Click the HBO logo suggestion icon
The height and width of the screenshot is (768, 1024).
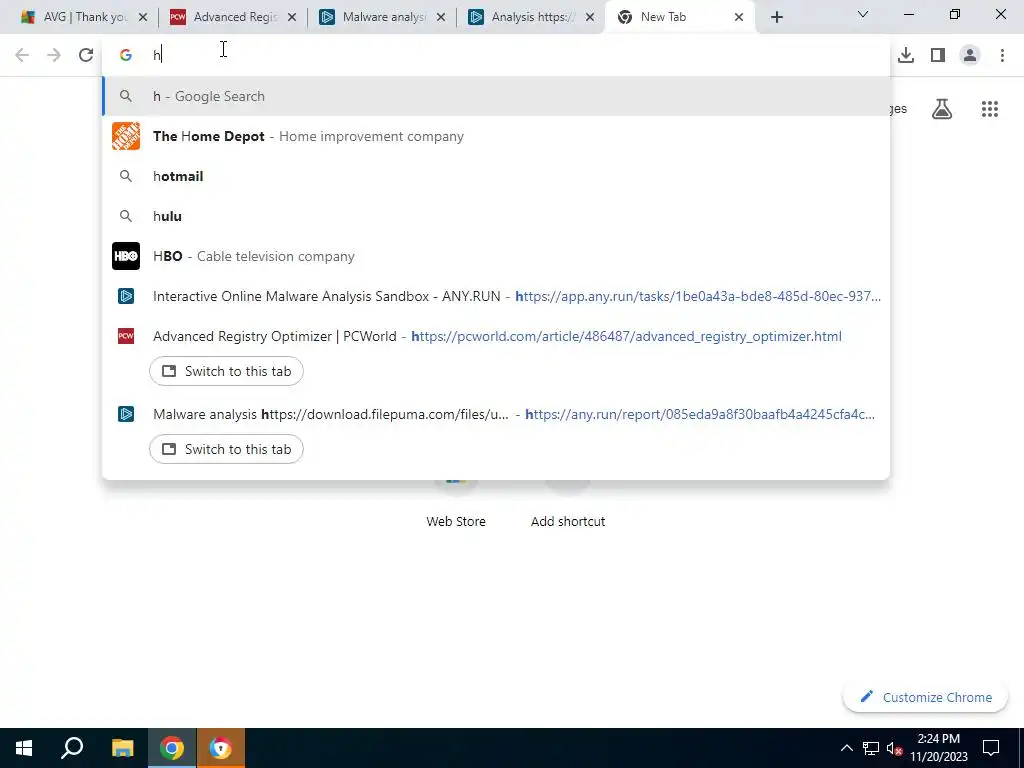click(x=126, y=256)
